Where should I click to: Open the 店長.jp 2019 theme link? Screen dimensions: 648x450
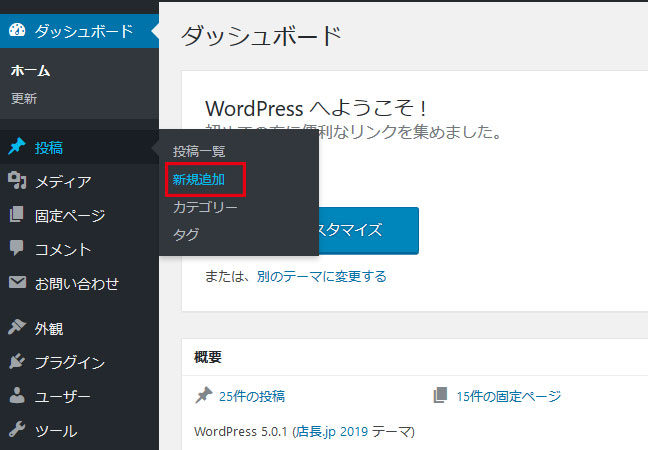coord(332,431)
